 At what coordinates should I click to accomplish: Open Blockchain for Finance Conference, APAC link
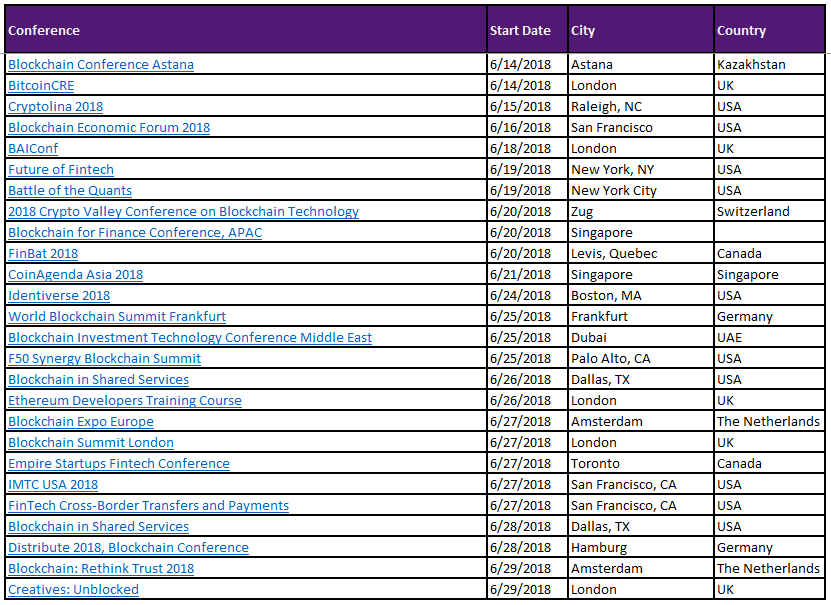[x=135, y=233]
